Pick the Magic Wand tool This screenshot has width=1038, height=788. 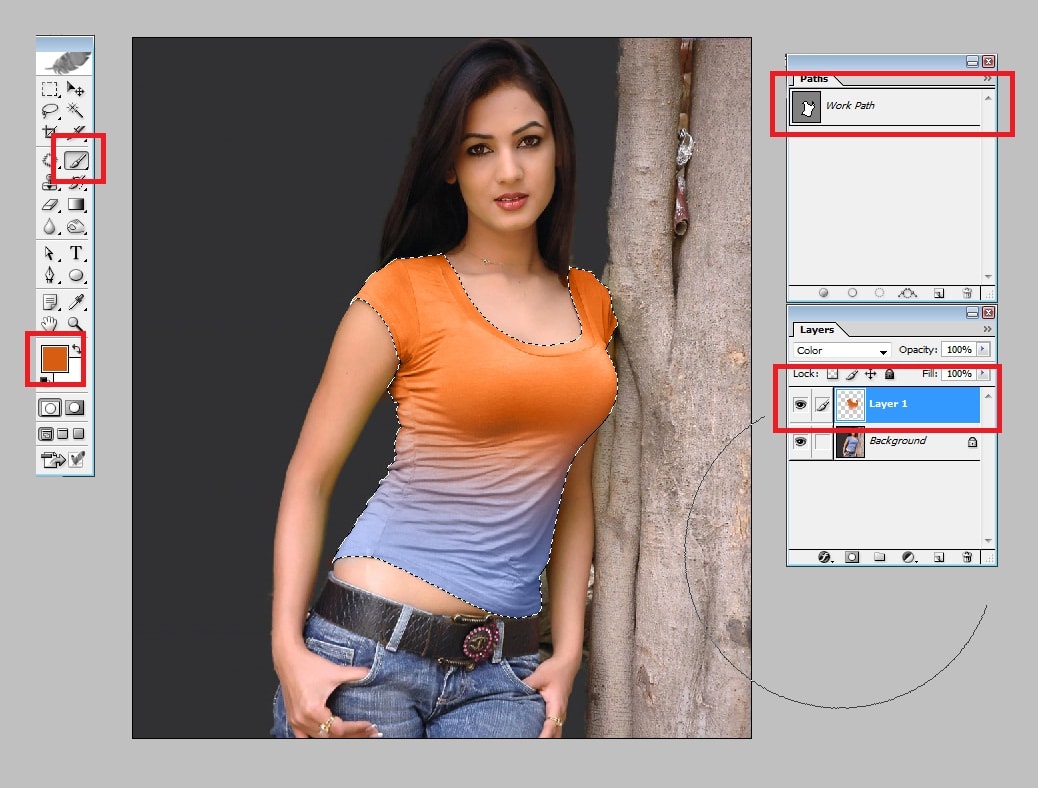76,110
